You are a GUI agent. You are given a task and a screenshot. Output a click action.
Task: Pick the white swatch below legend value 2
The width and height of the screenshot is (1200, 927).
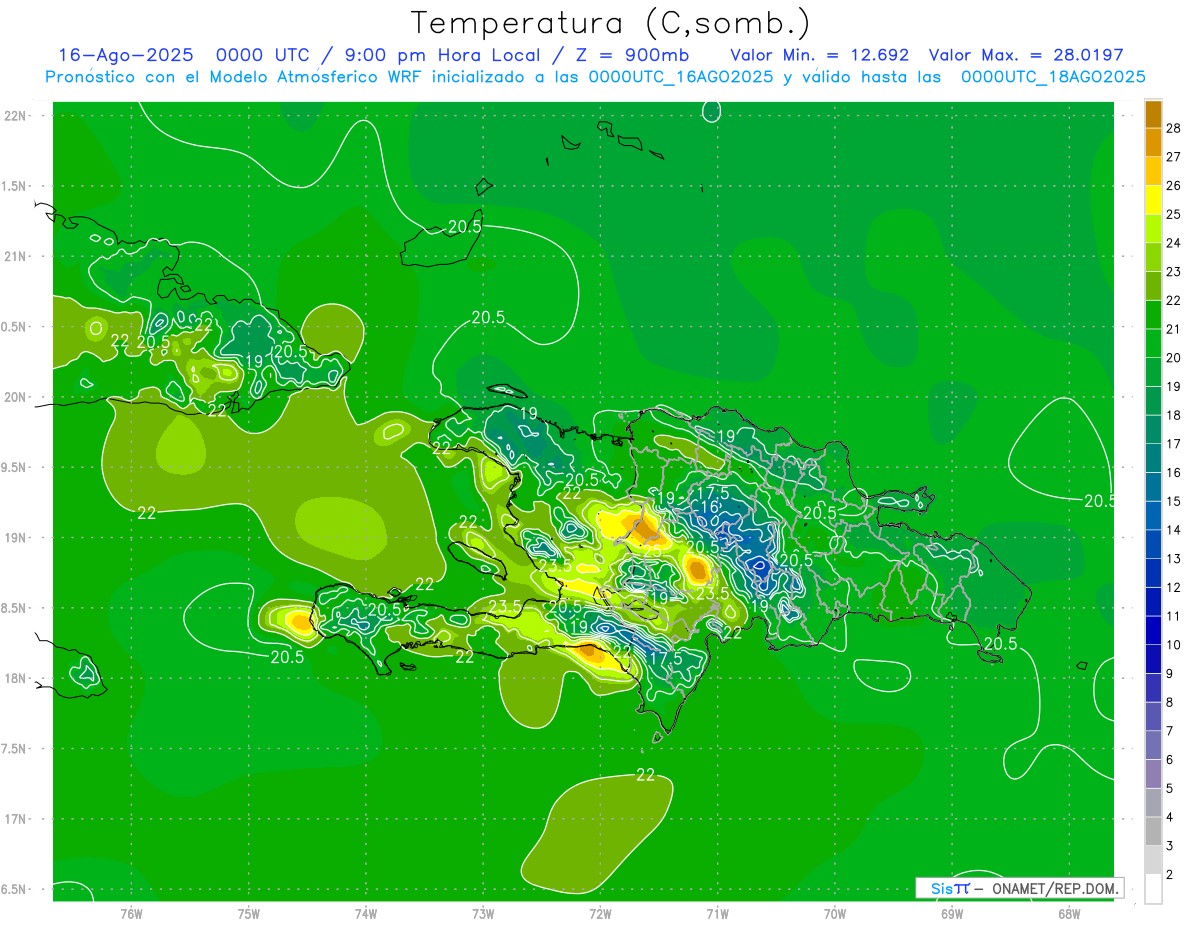(1153, 889)
